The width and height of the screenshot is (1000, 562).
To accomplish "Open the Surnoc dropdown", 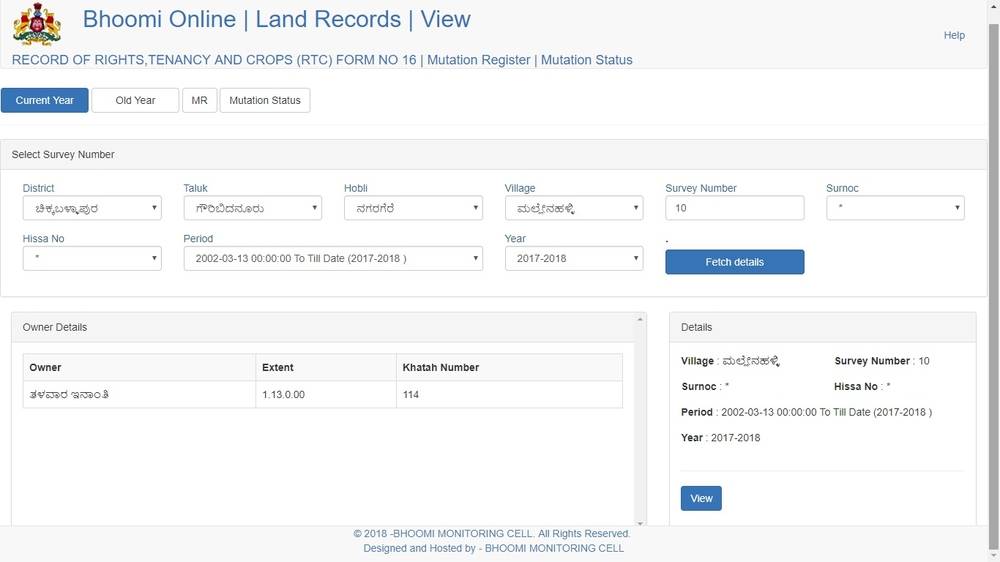I will pos(895,208).
